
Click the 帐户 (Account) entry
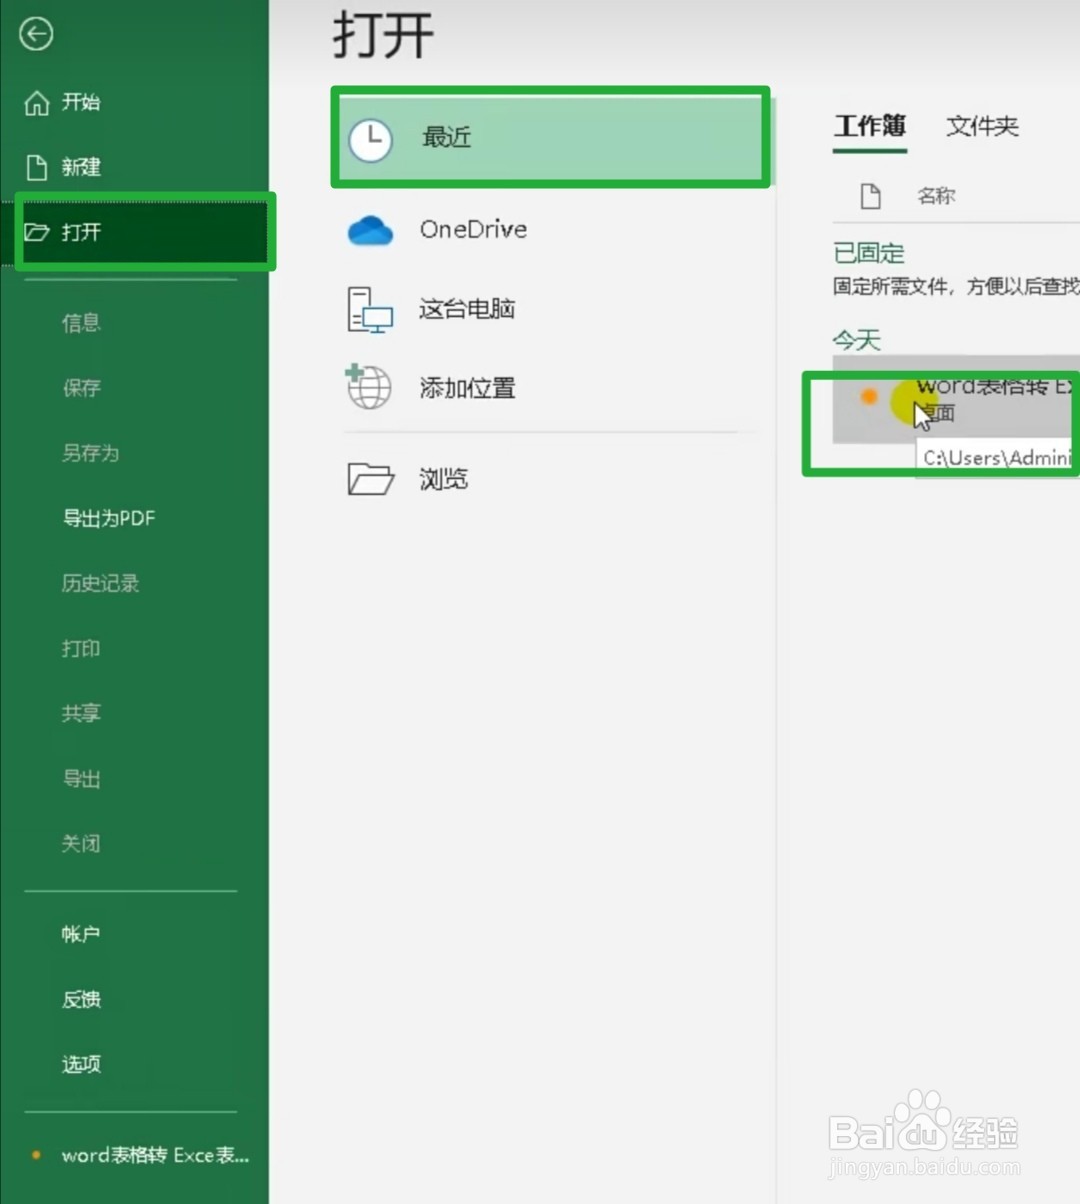81,934
